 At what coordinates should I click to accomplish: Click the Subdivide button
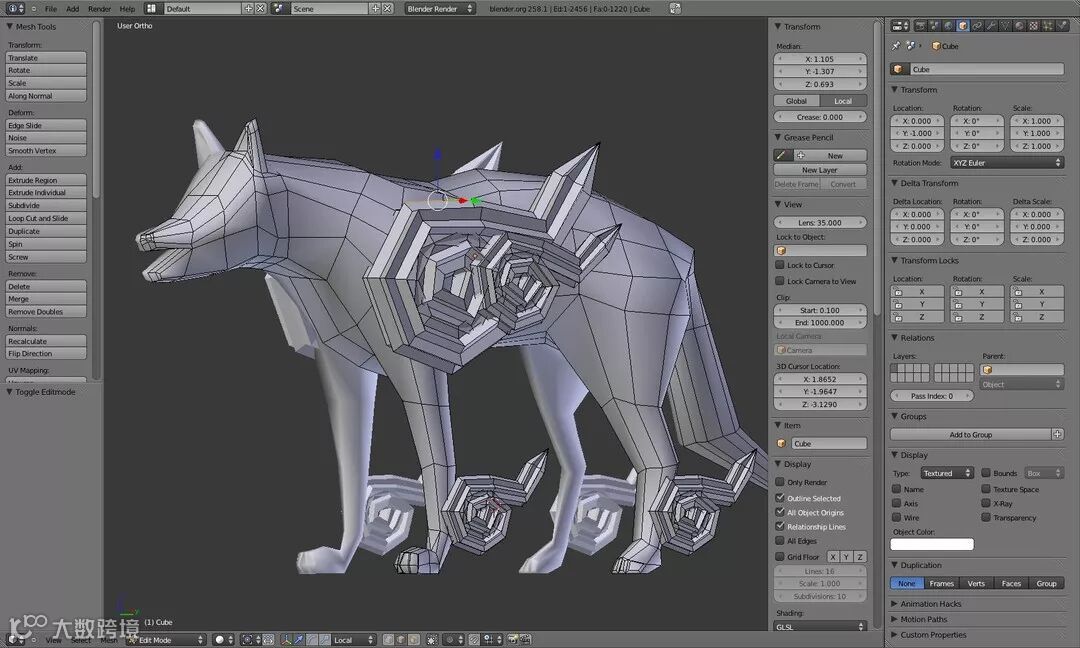(45, 205)
